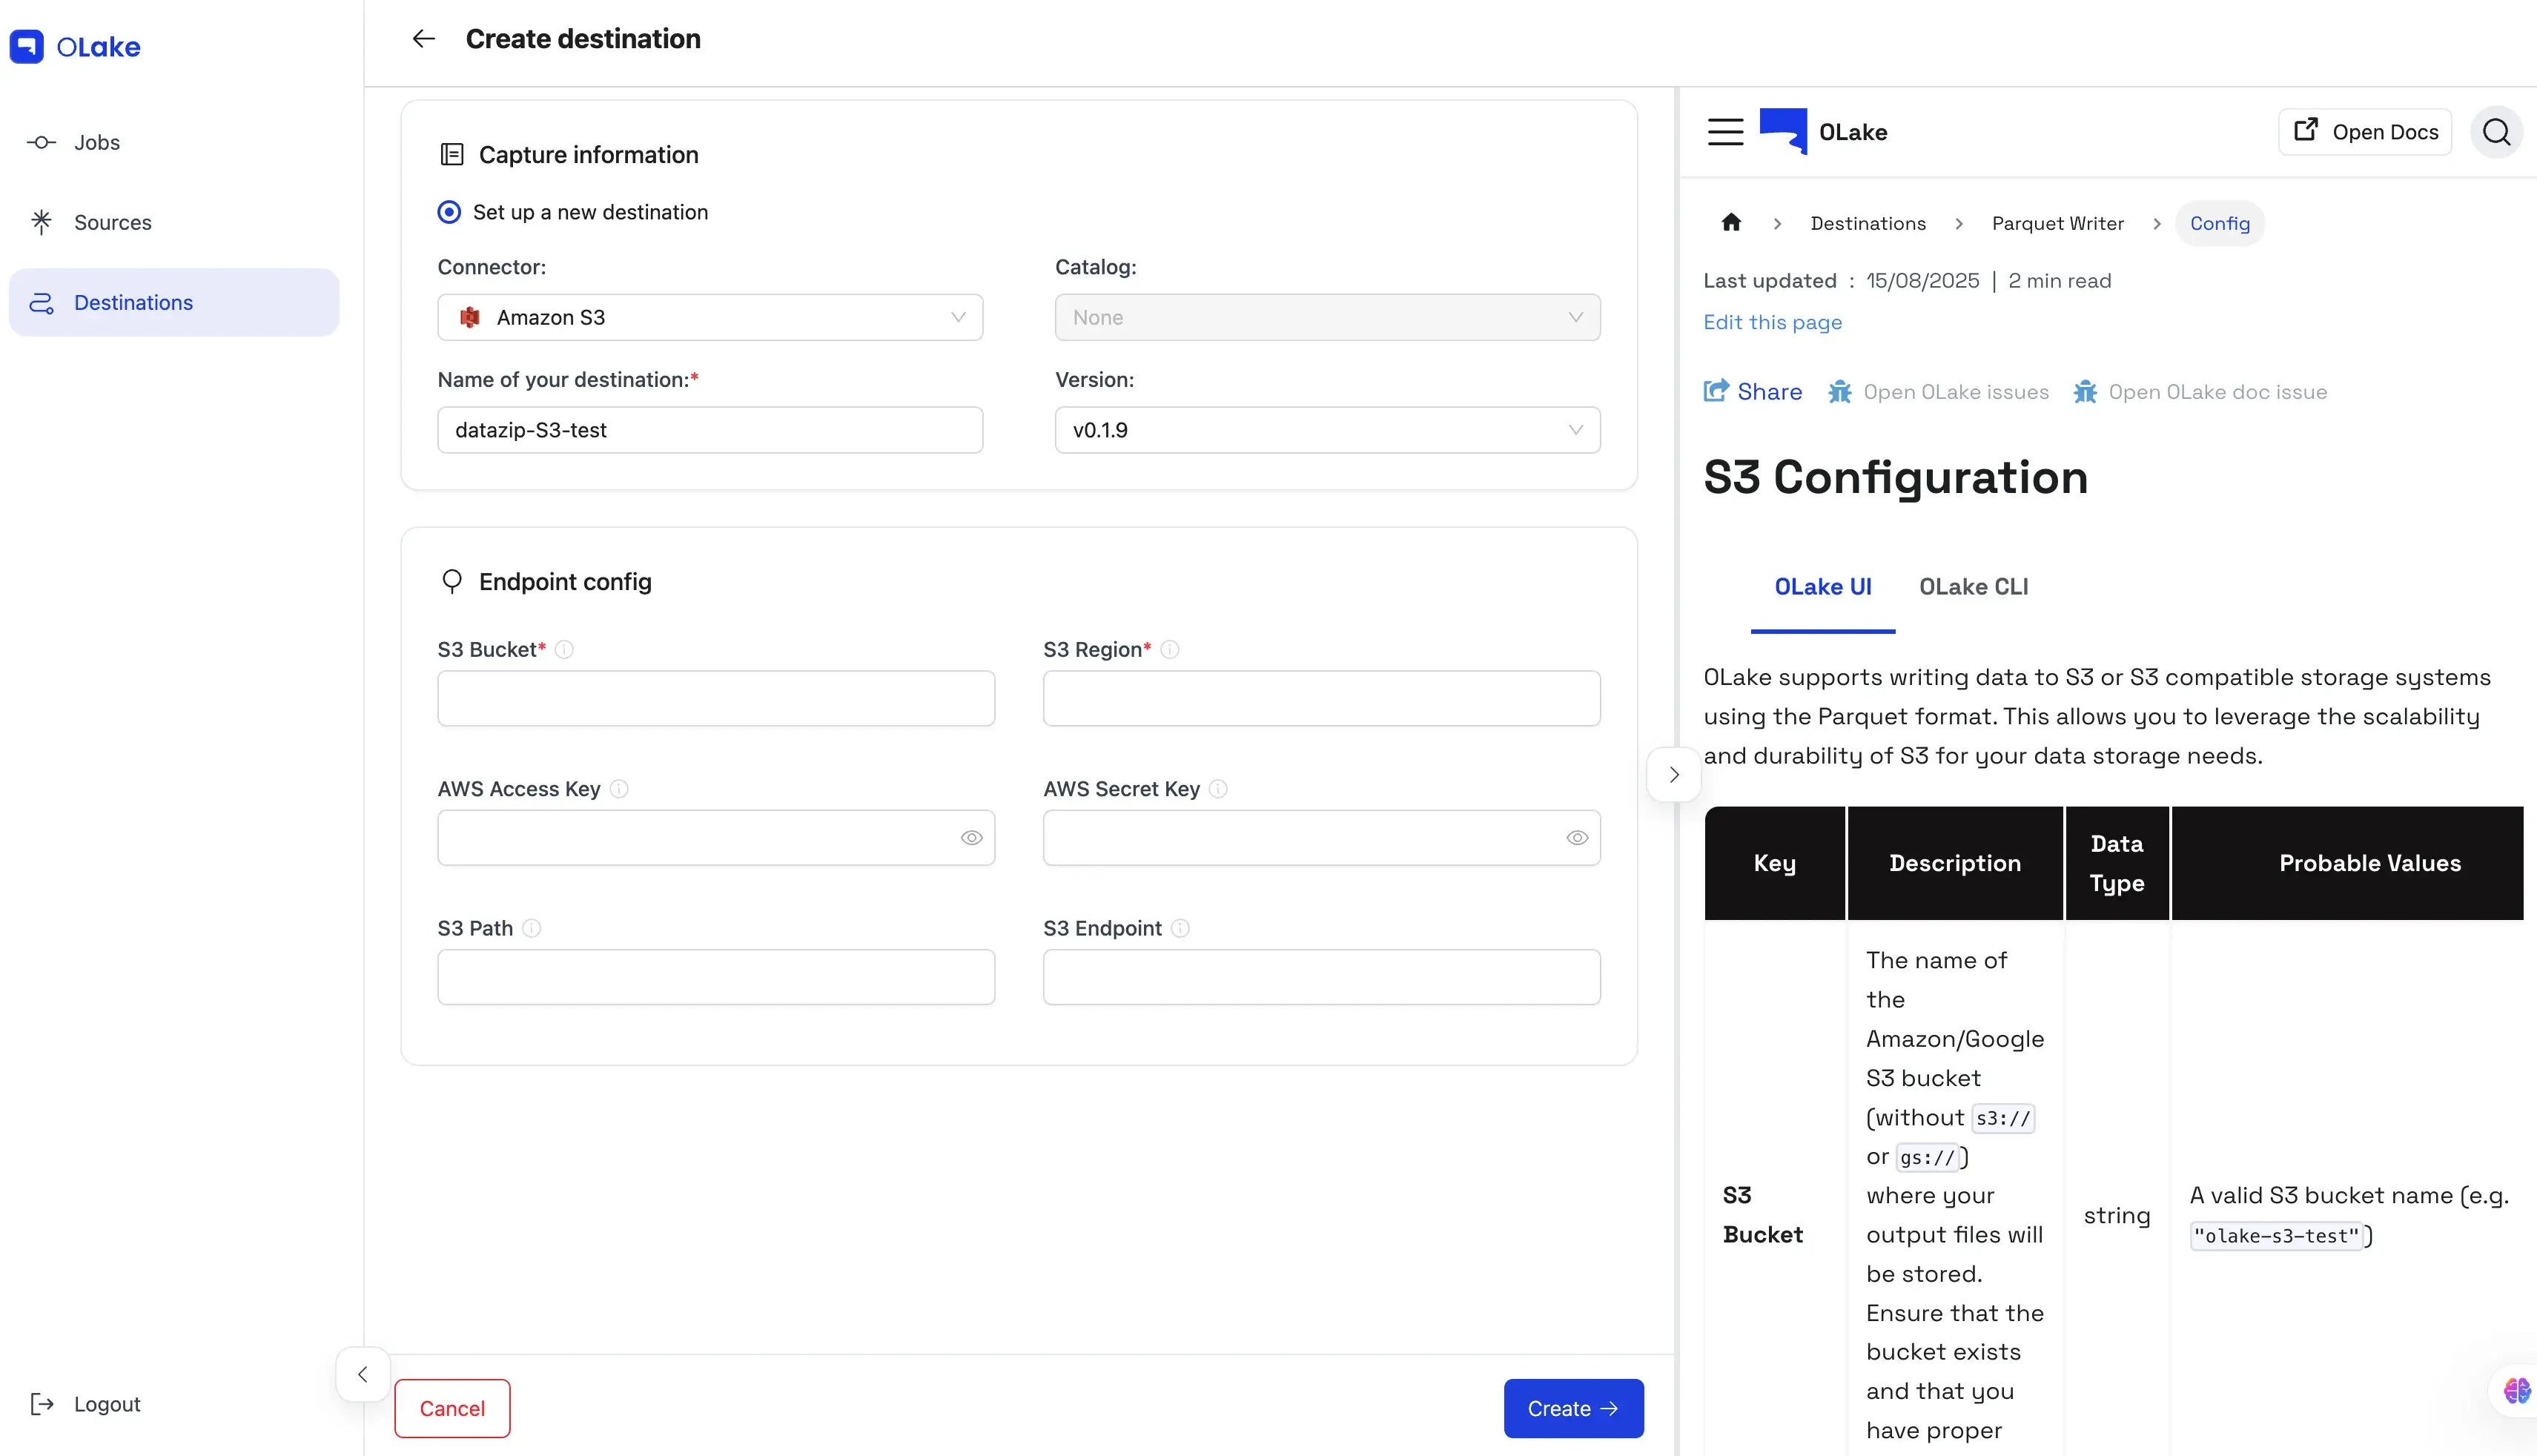
Task: Click the AWS Secret Key info icon
Action: [x=1218, y=789]
